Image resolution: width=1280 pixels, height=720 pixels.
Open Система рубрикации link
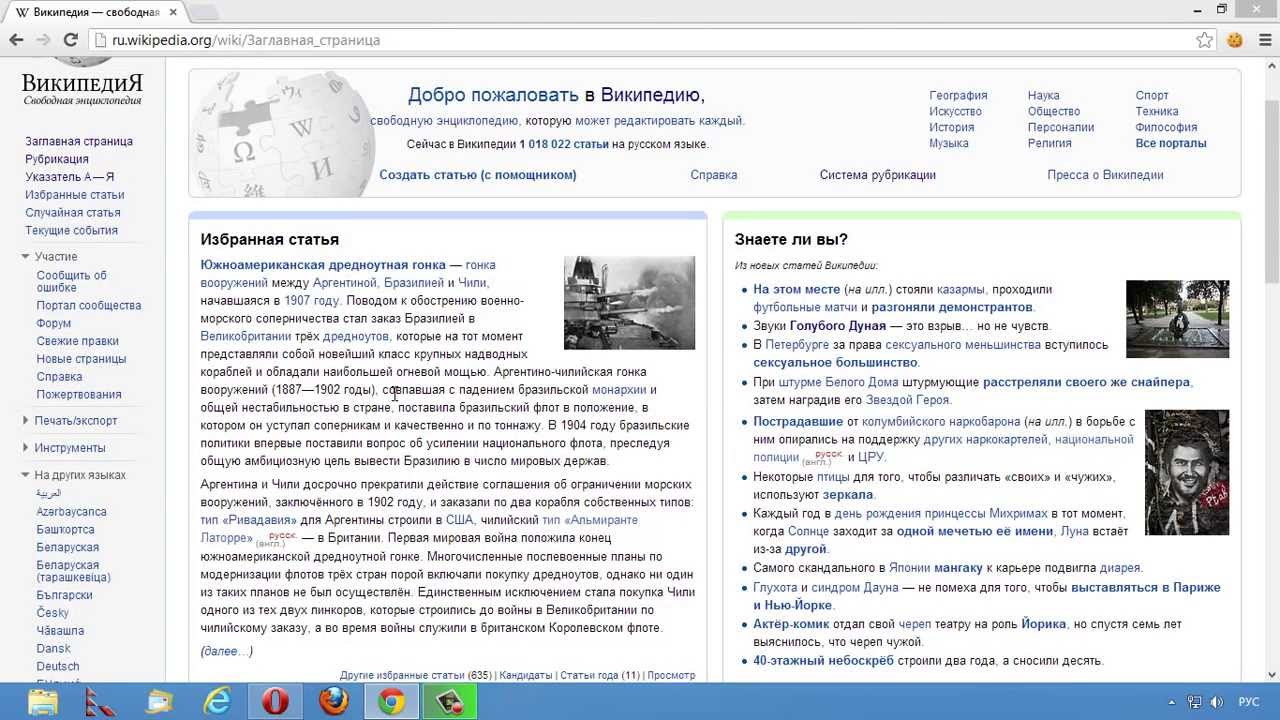click(x=878, y=175)
